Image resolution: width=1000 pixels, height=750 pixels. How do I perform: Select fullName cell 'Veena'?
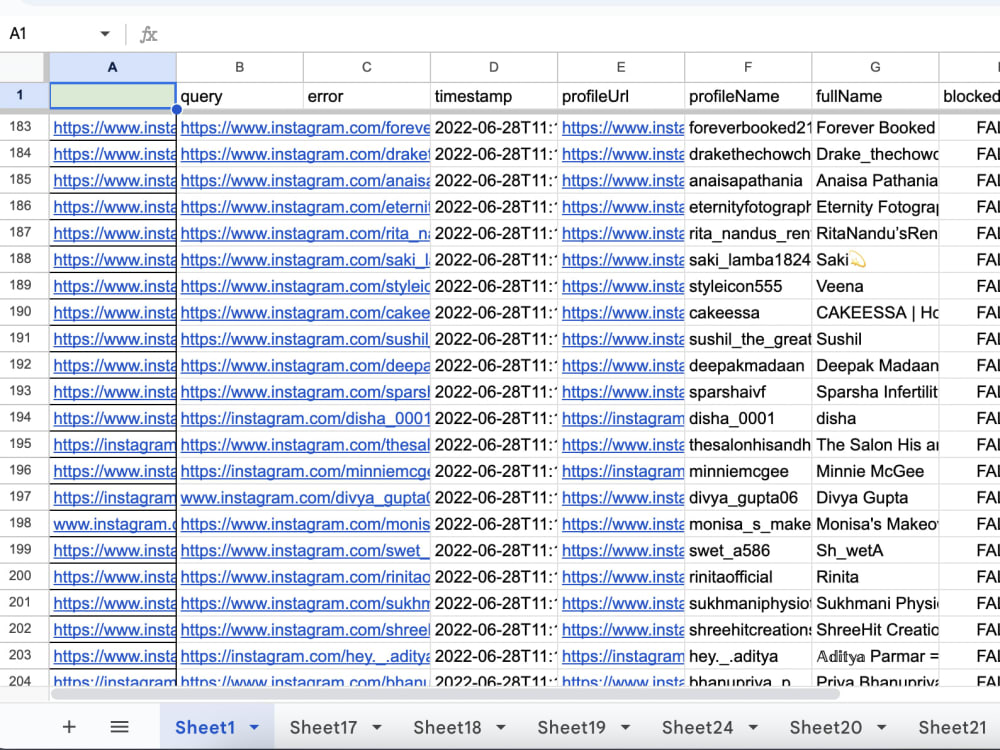[875, 286]
